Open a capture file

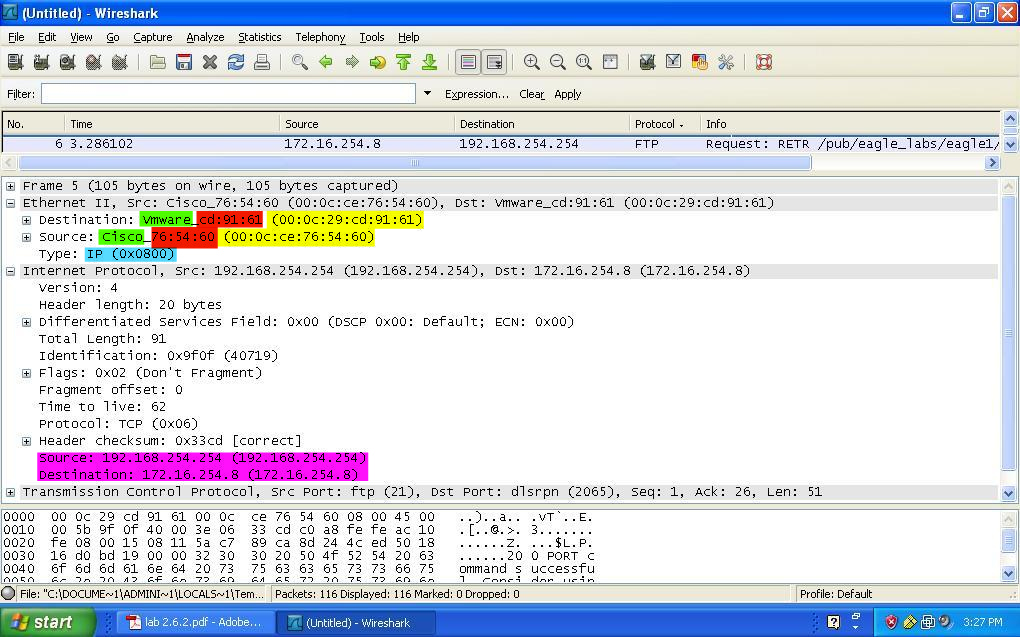(157, 62)
